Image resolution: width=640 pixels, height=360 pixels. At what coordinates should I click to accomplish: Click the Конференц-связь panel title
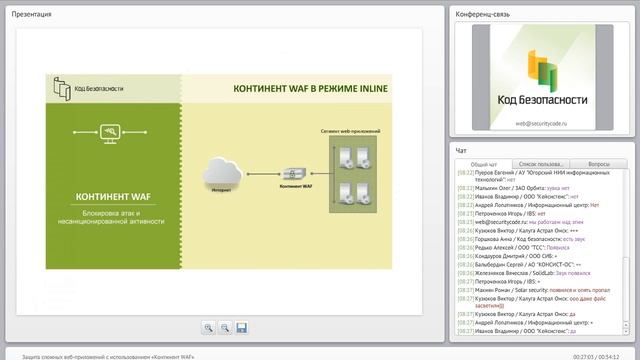[x=482, y=14]
